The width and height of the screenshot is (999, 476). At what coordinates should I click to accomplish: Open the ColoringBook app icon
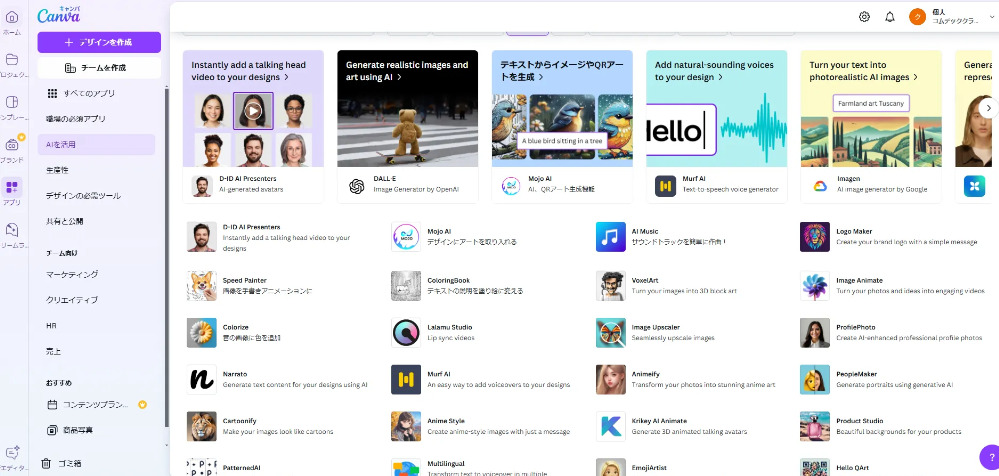click(406, 285)
